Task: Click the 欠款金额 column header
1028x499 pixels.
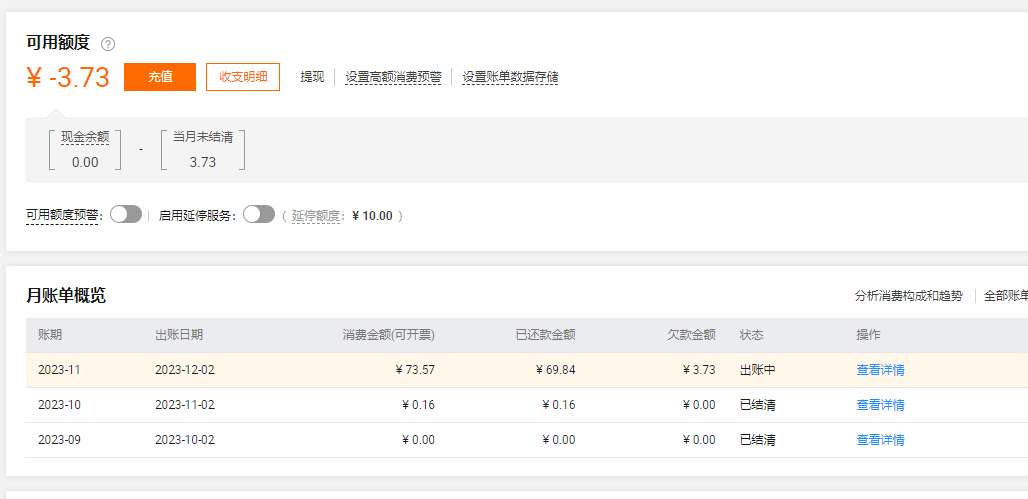Action: 691,335
